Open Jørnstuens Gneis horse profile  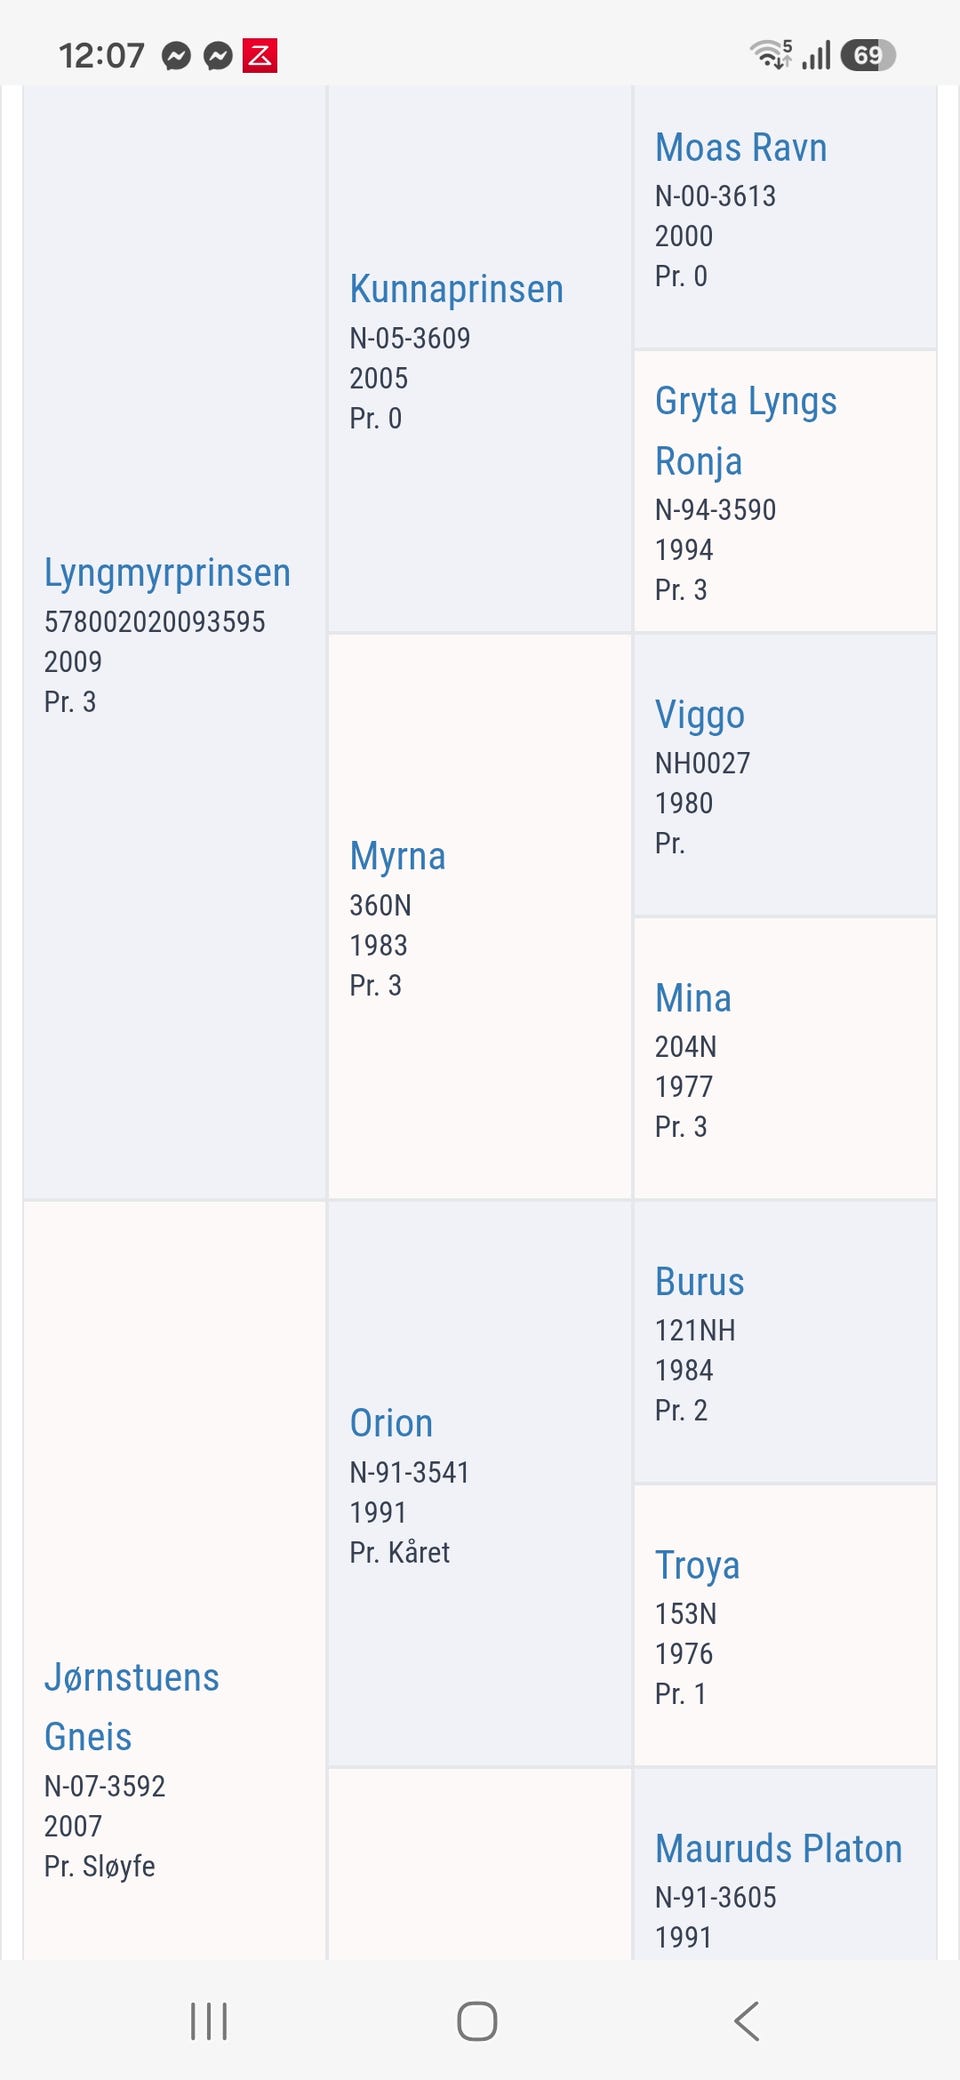click(131, 1707)
